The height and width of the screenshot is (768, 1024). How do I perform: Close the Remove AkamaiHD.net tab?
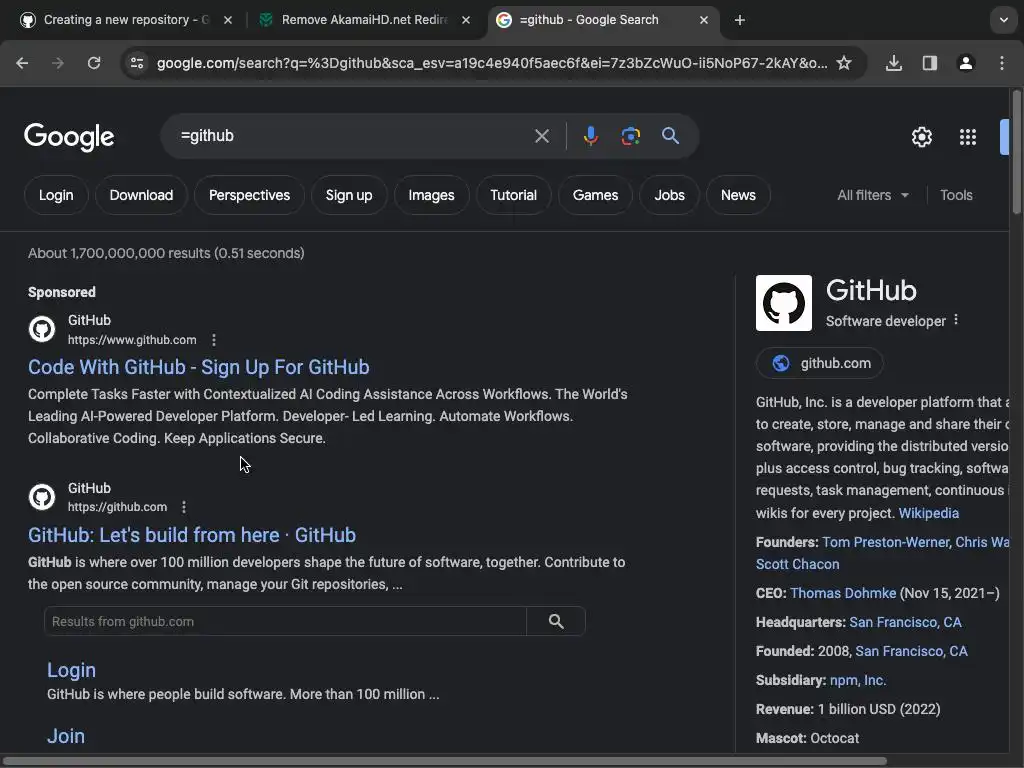click(466, 20)
